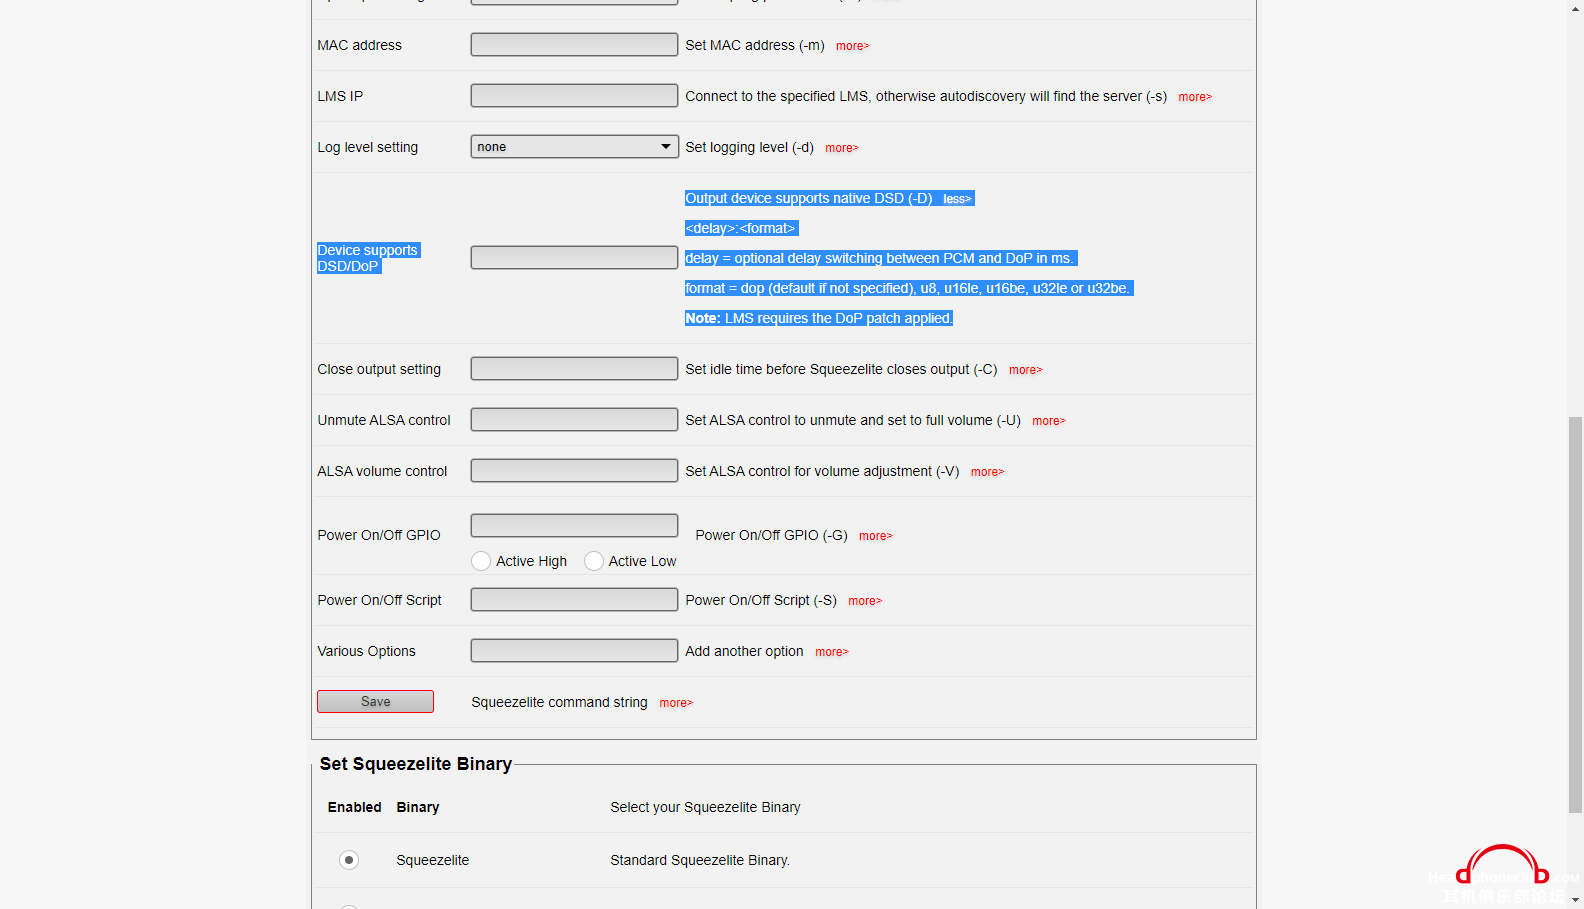
Task: Open the Log level setting dropdown
Action: tap(574, 147)
